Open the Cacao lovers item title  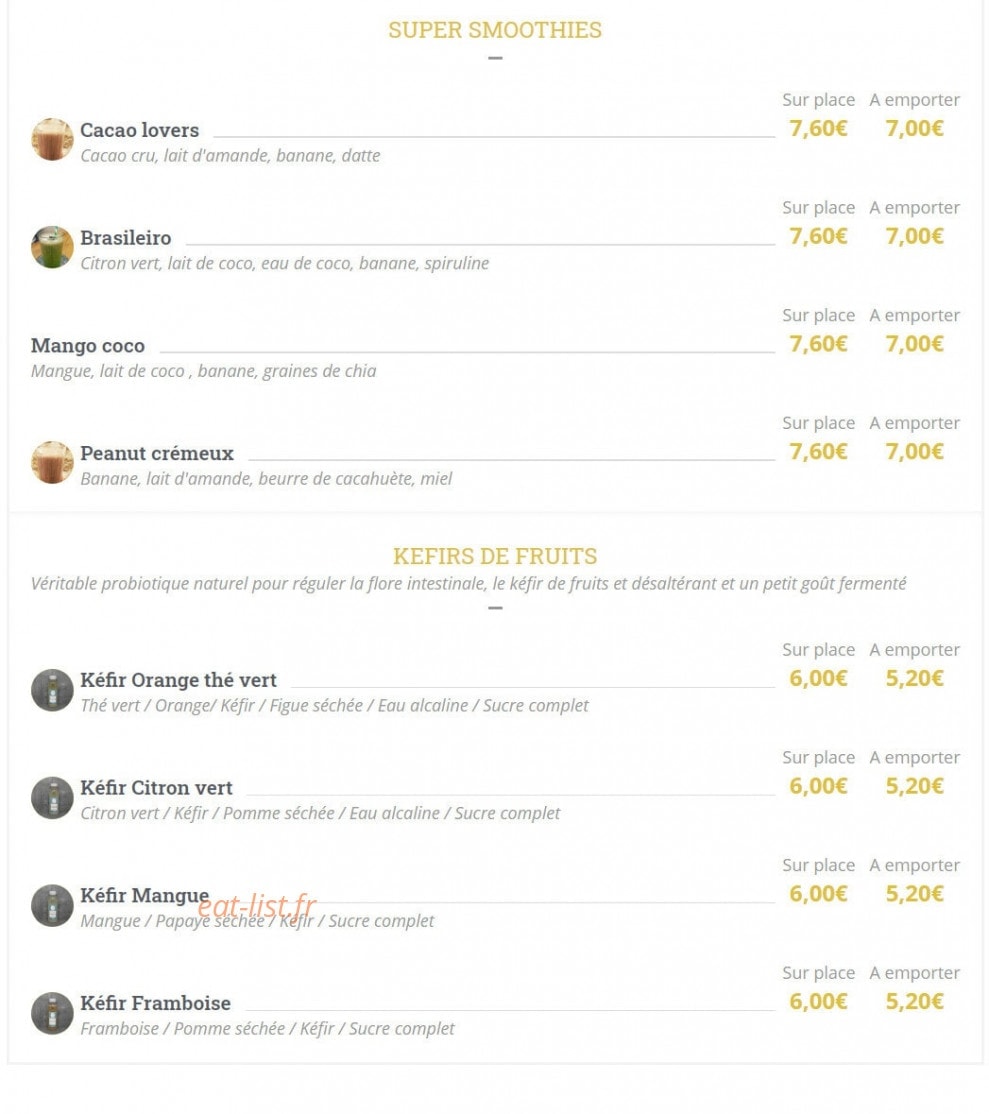tap(139, 130)
